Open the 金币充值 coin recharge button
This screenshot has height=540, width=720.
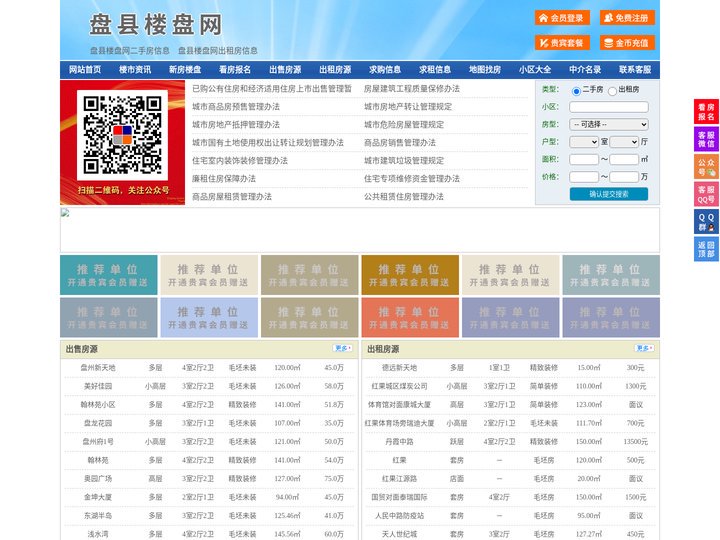(627, 43)
